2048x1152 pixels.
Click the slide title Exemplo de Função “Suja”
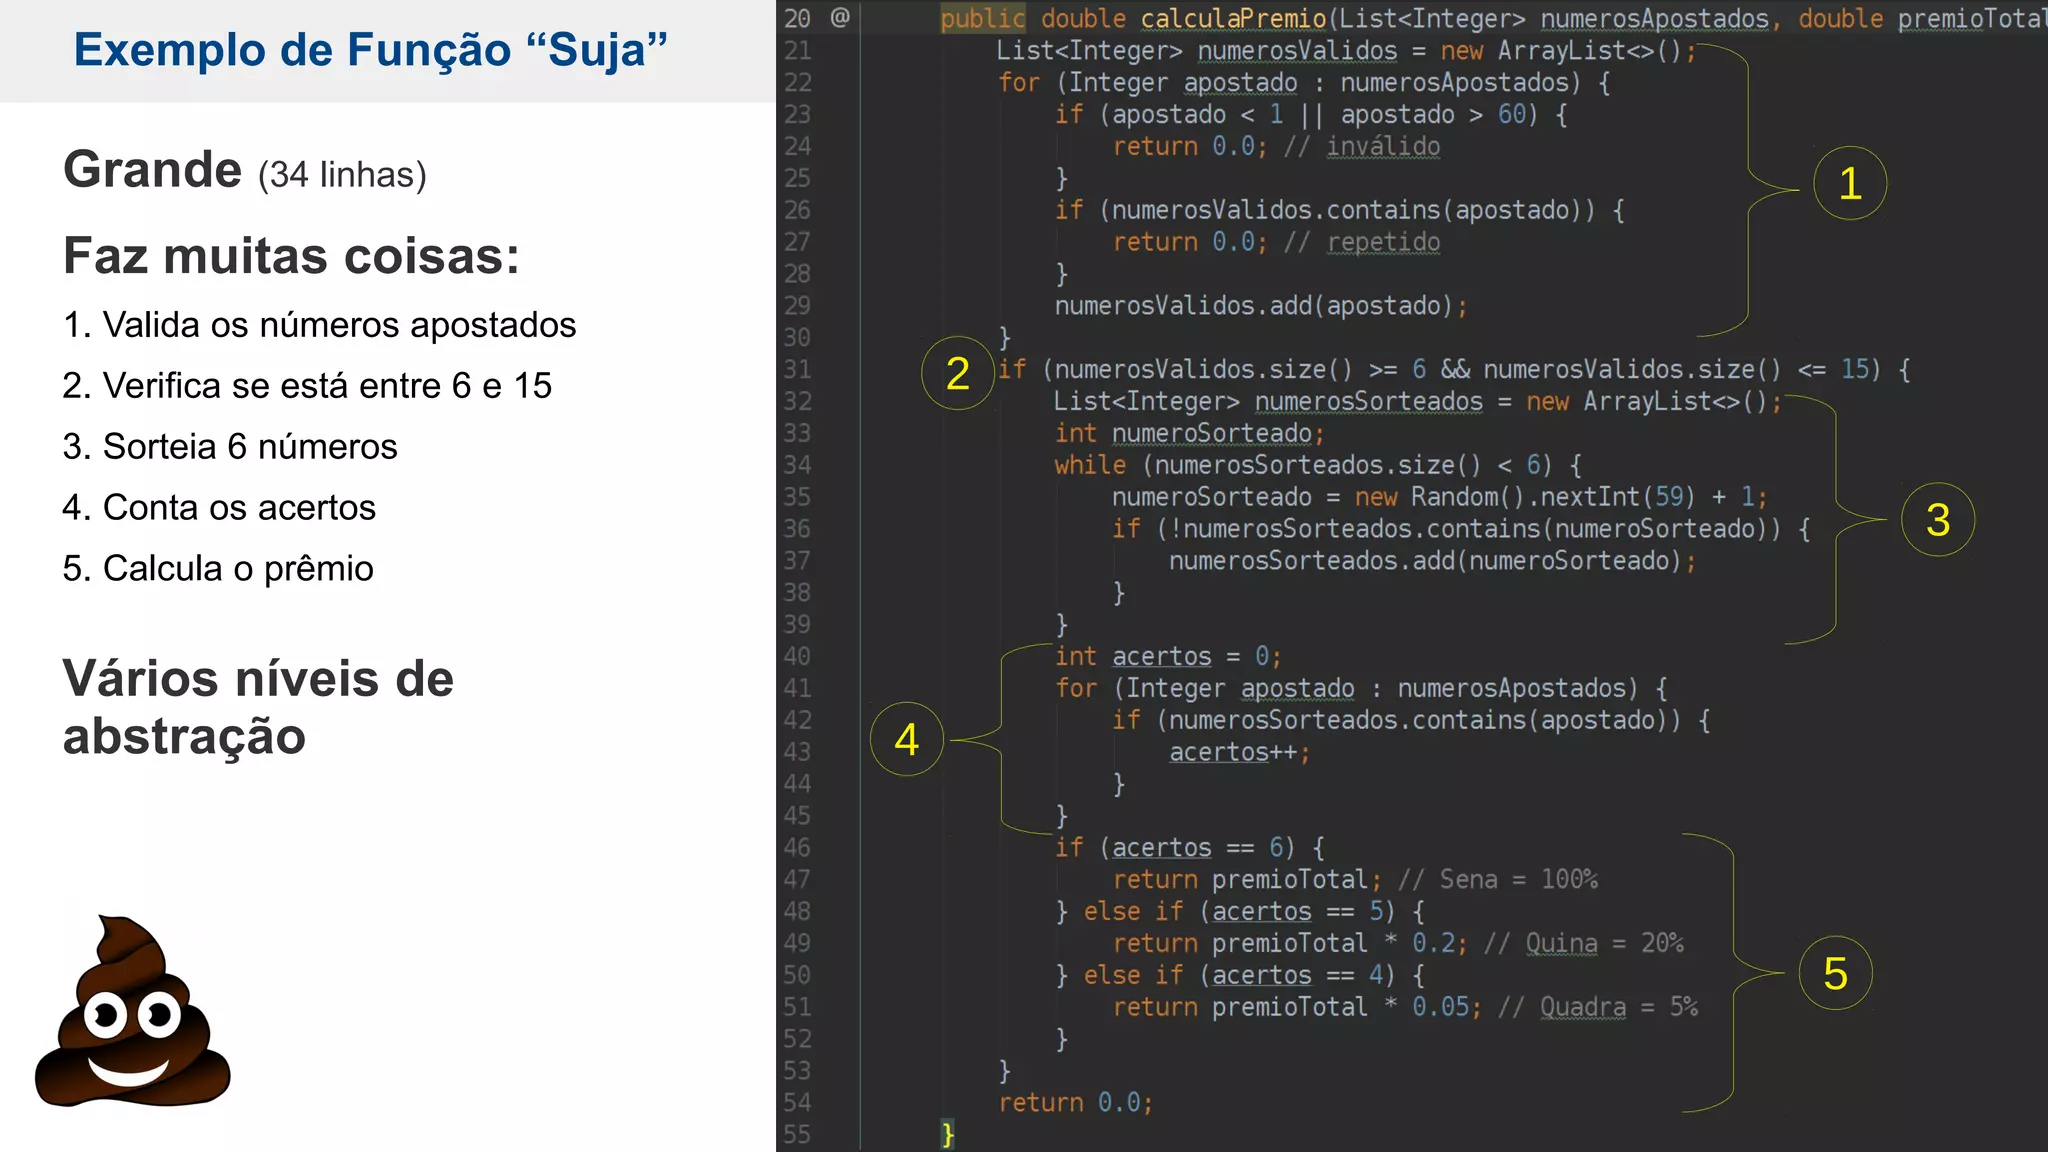pyautogui.click(x=370, y=50)
